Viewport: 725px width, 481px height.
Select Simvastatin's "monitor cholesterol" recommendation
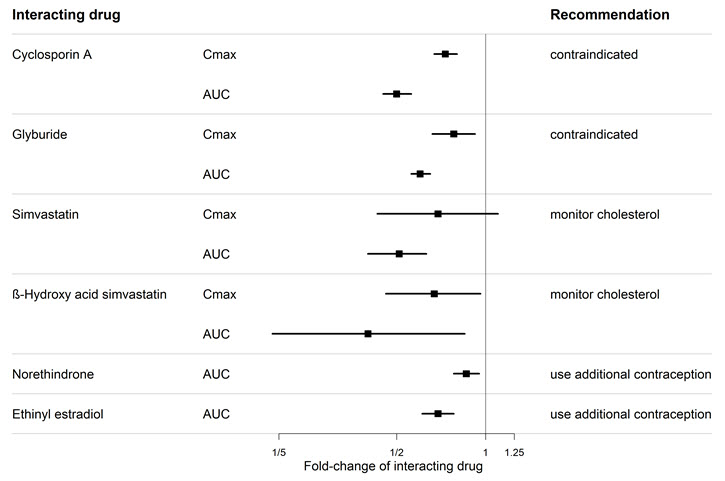[604, 214]
